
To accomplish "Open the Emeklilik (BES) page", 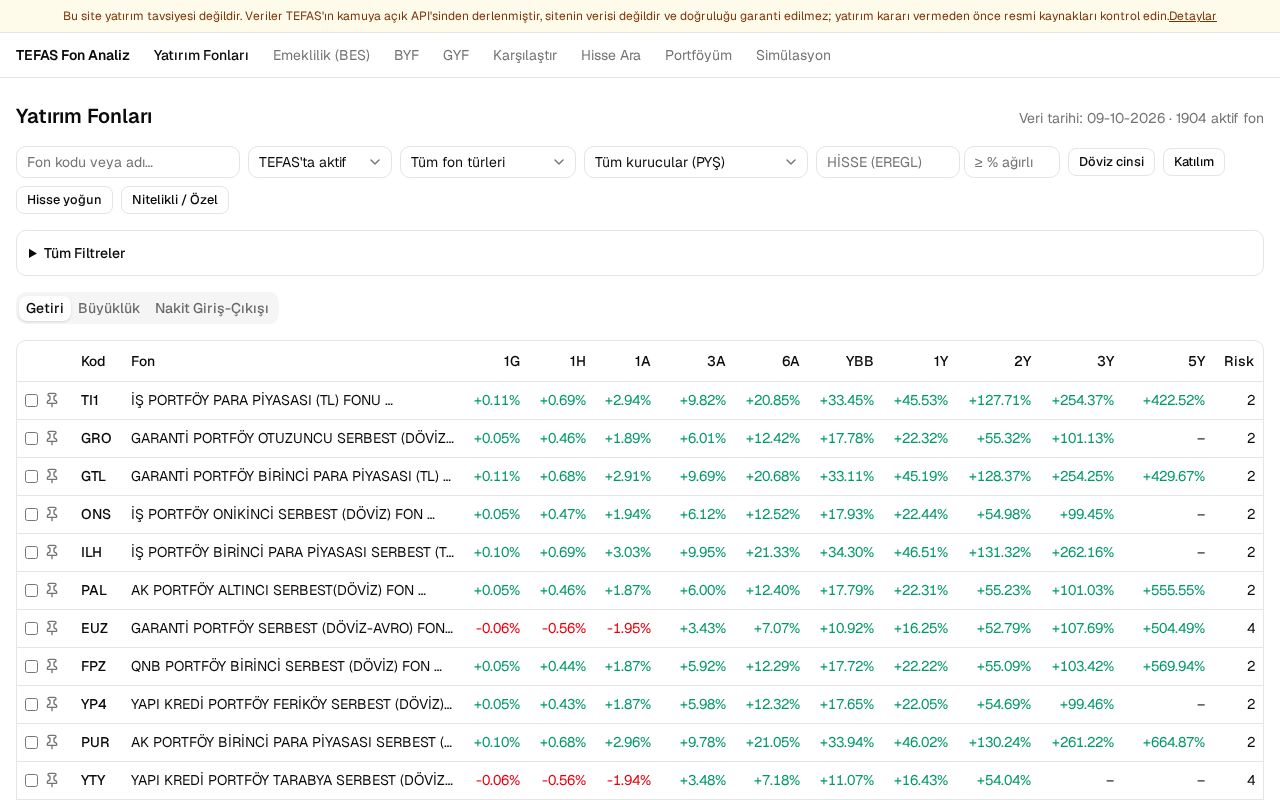I will [x=321, y=55].
